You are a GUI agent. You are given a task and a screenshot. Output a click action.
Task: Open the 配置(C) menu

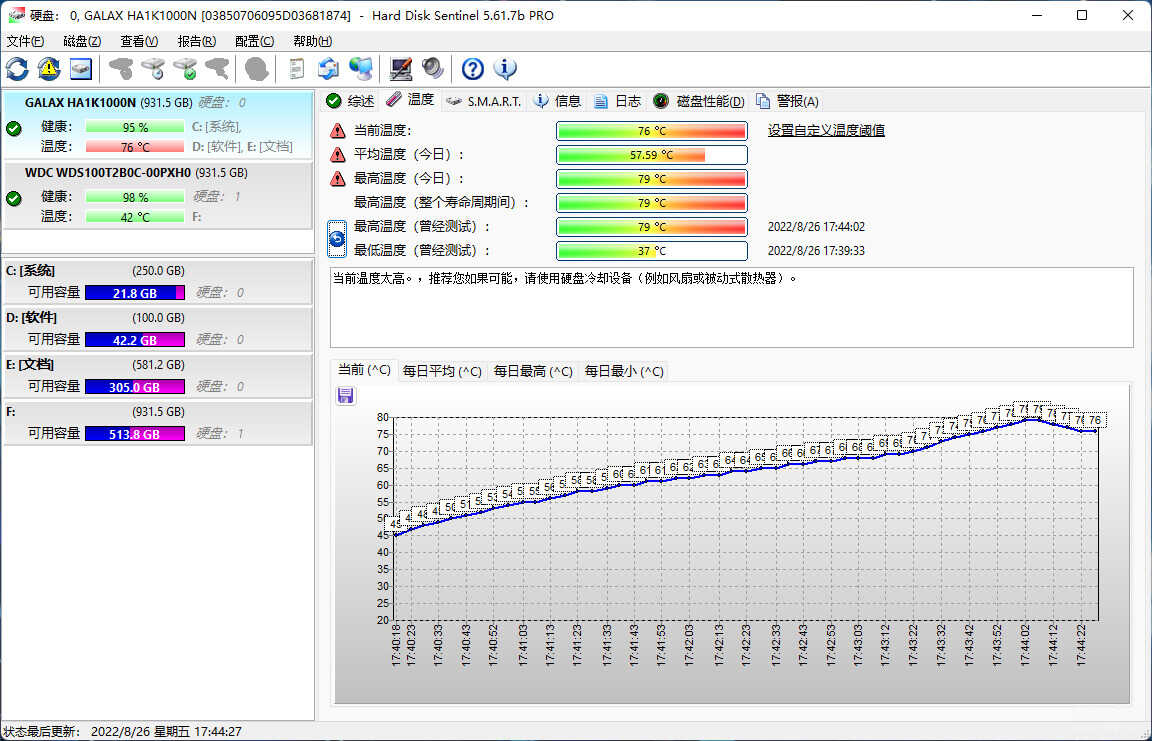click(x=255, y=41)
